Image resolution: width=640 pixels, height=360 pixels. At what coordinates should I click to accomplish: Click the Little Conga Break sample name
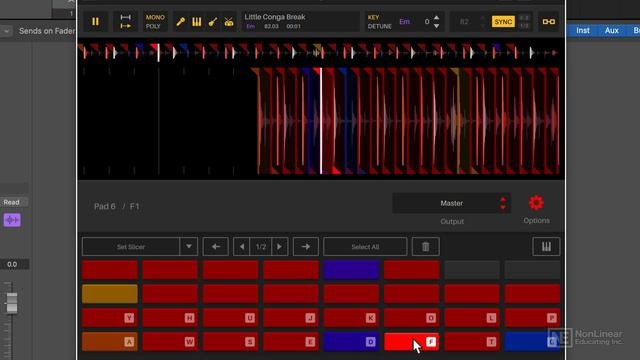pos(275,17)
